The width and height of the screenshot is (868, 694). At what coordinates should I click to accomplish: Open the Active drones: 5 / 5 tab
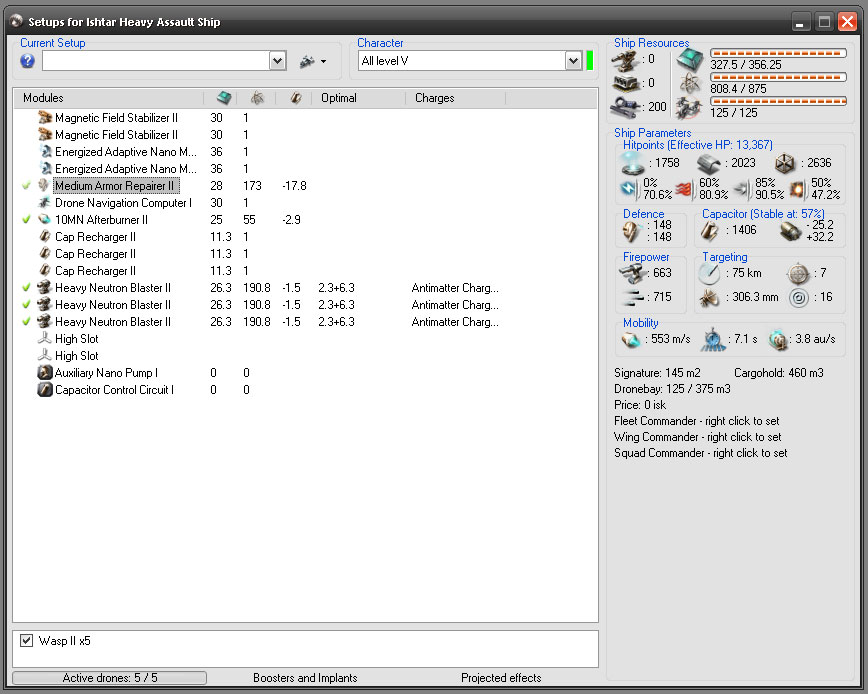coord(110,678)
